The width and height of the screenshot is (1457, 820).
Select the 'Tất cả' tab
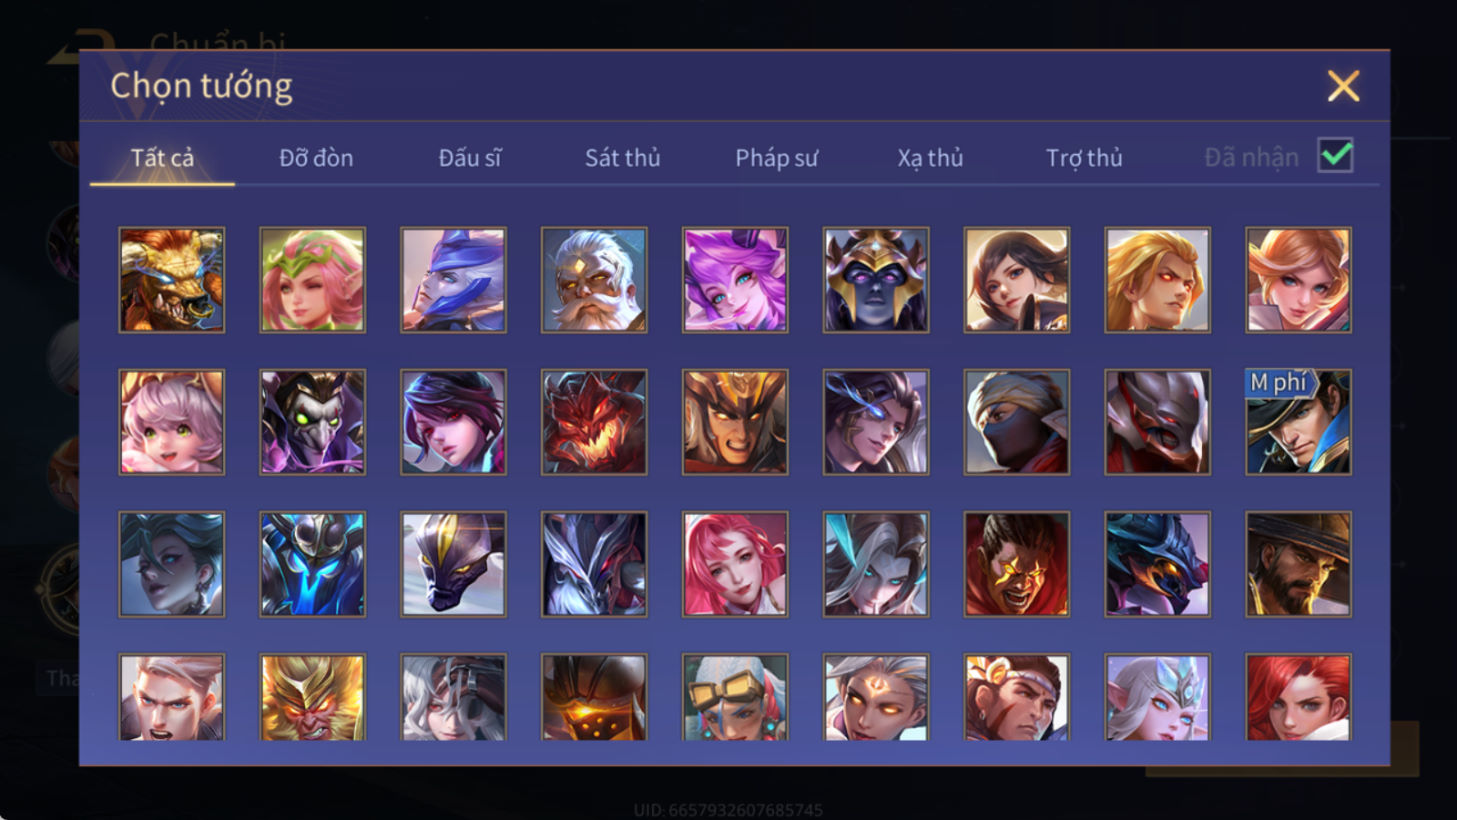pyautogui.click(x=162, y=158)
